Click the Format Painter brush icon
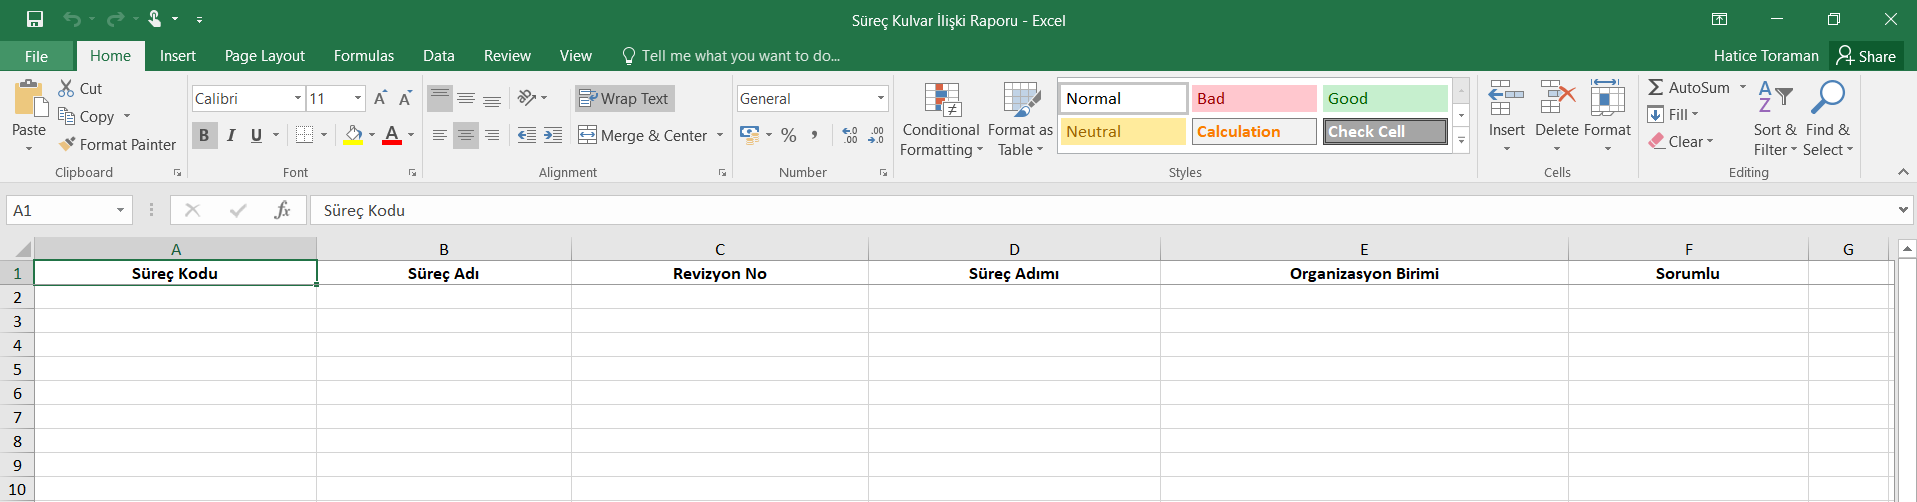The image size is (1917, 502). [67, 145]
